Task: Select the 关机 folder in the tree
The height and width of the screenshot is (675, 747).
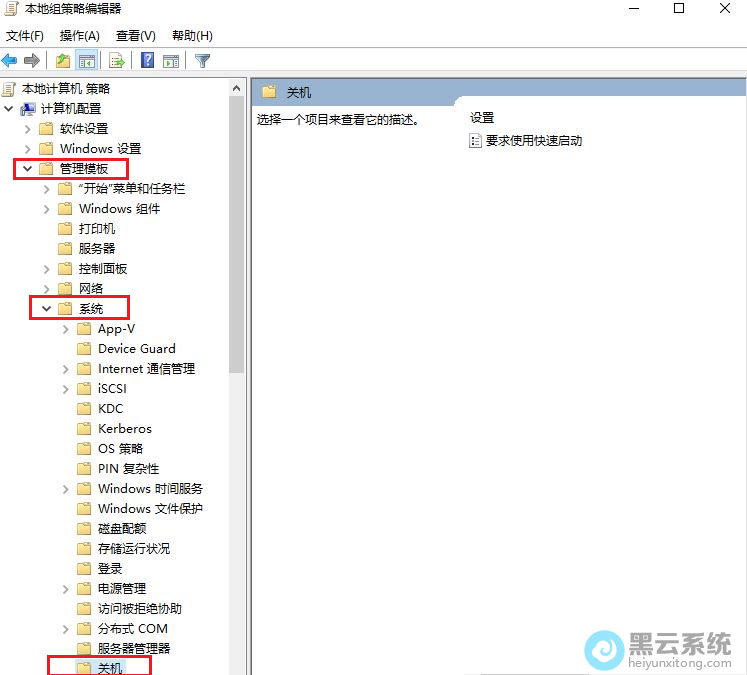Action: click(x=110, y=667)
